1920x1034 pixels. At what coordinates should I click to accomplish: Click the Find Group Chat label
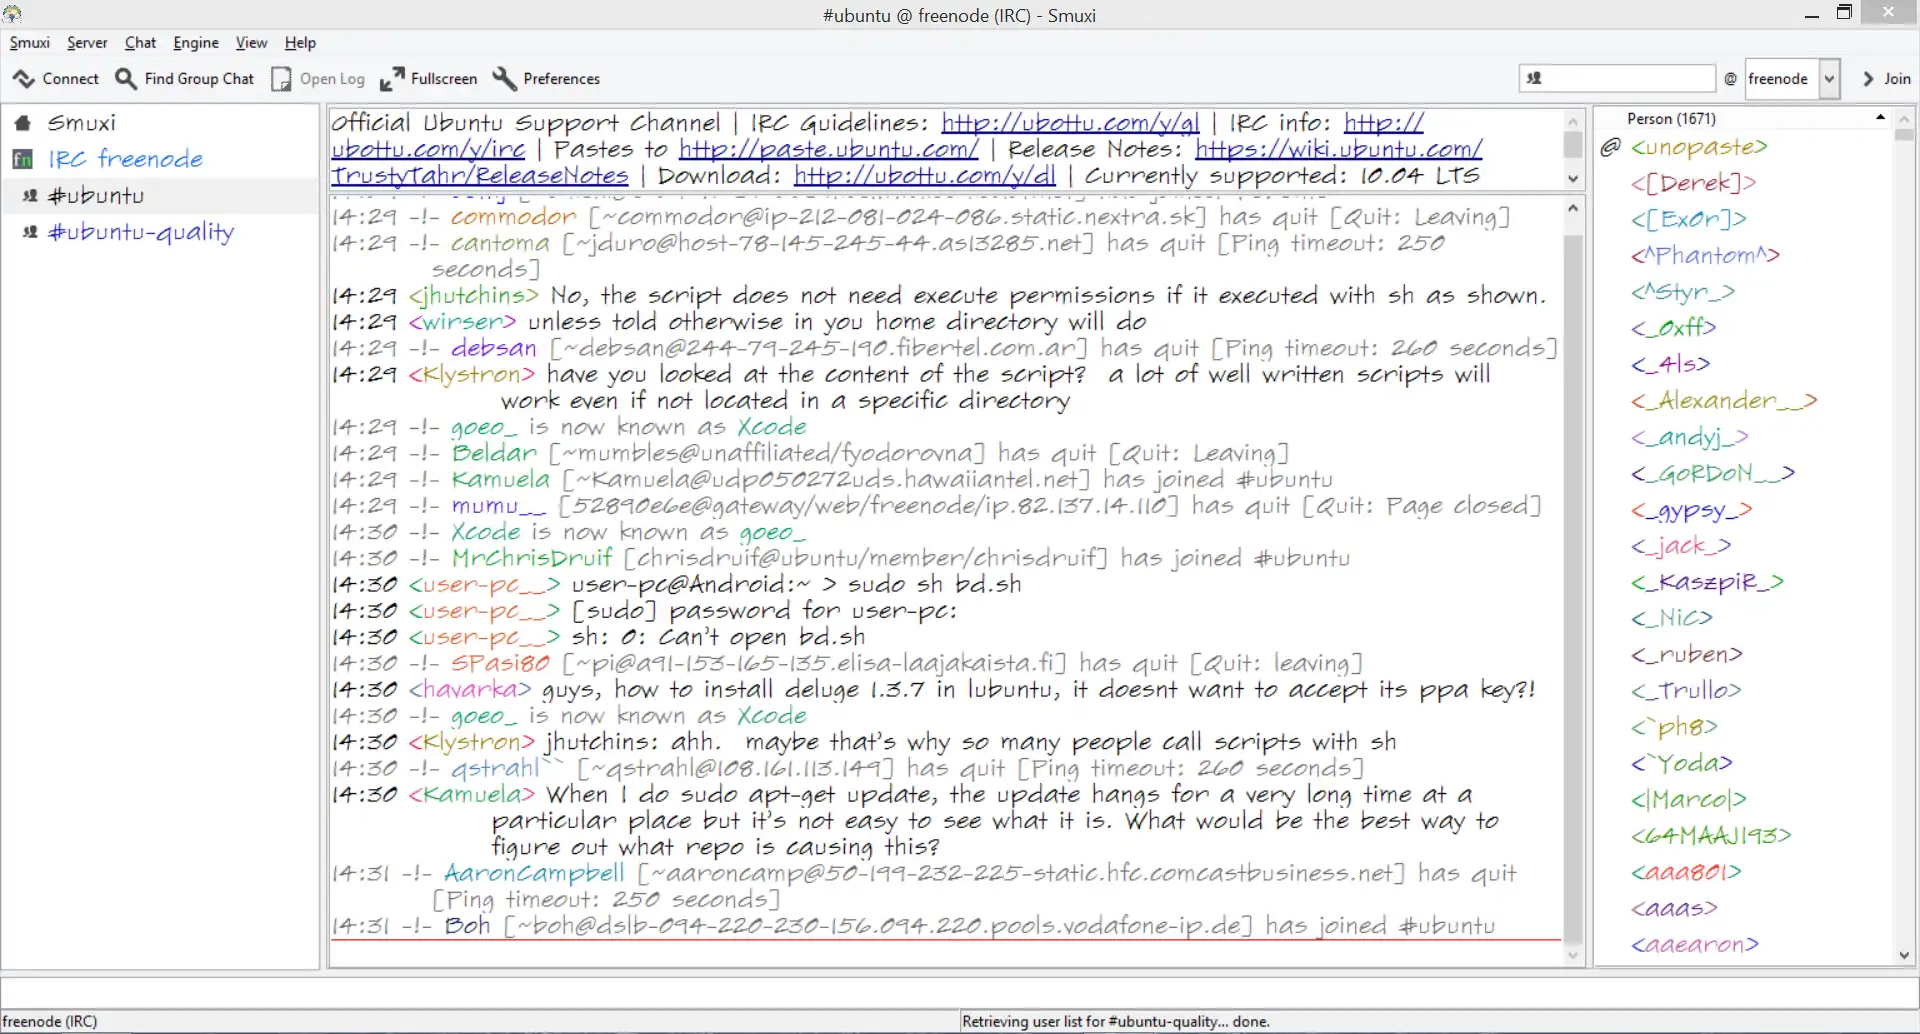point(199,79)
